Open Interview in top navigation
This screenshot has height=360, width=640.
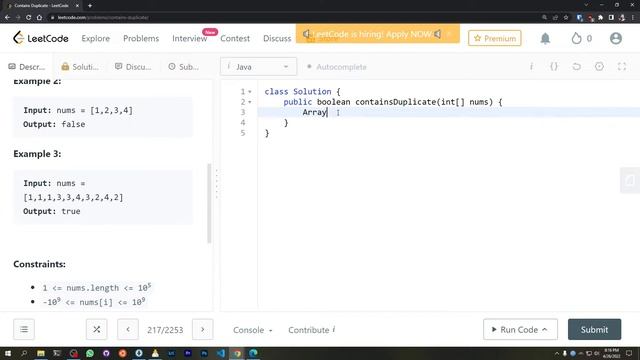(x=189, y=38)
